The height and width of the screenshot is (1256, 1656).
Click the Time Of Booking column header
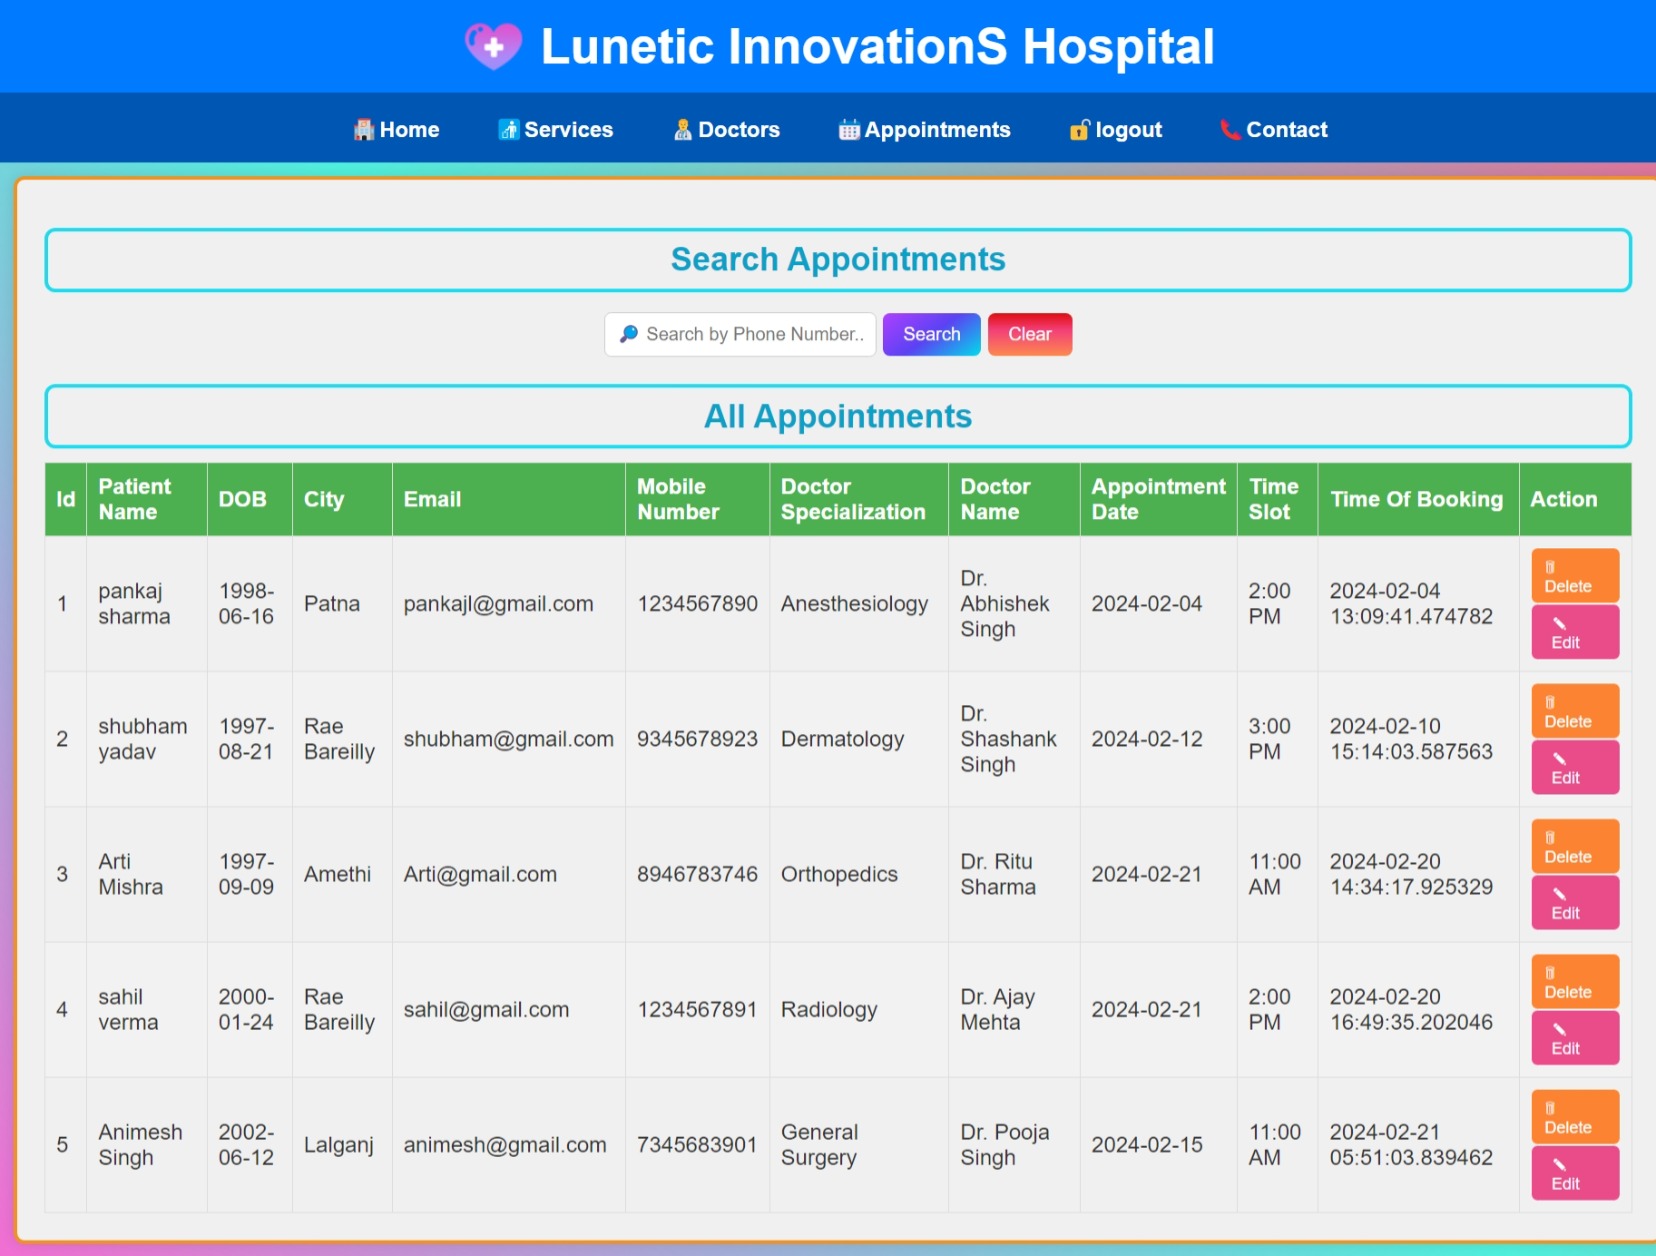tap(1416, 499)
